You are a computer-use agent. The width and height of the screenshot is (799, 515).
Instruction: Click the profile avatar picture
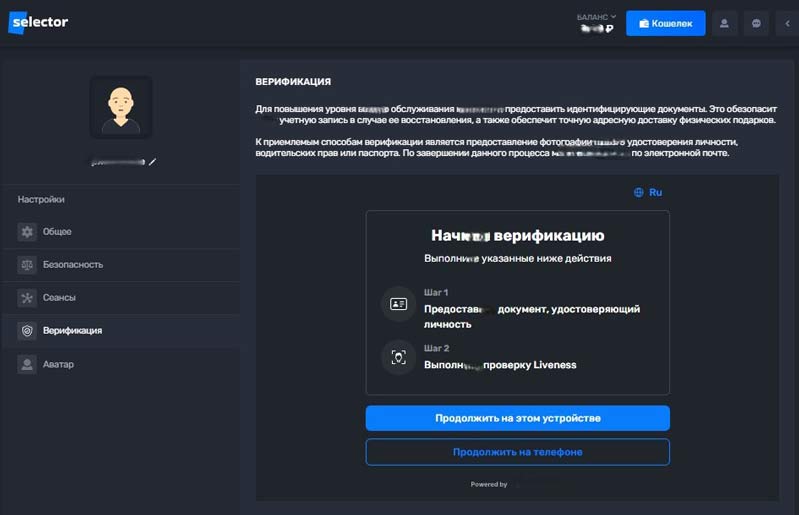[x=121, y=107]
